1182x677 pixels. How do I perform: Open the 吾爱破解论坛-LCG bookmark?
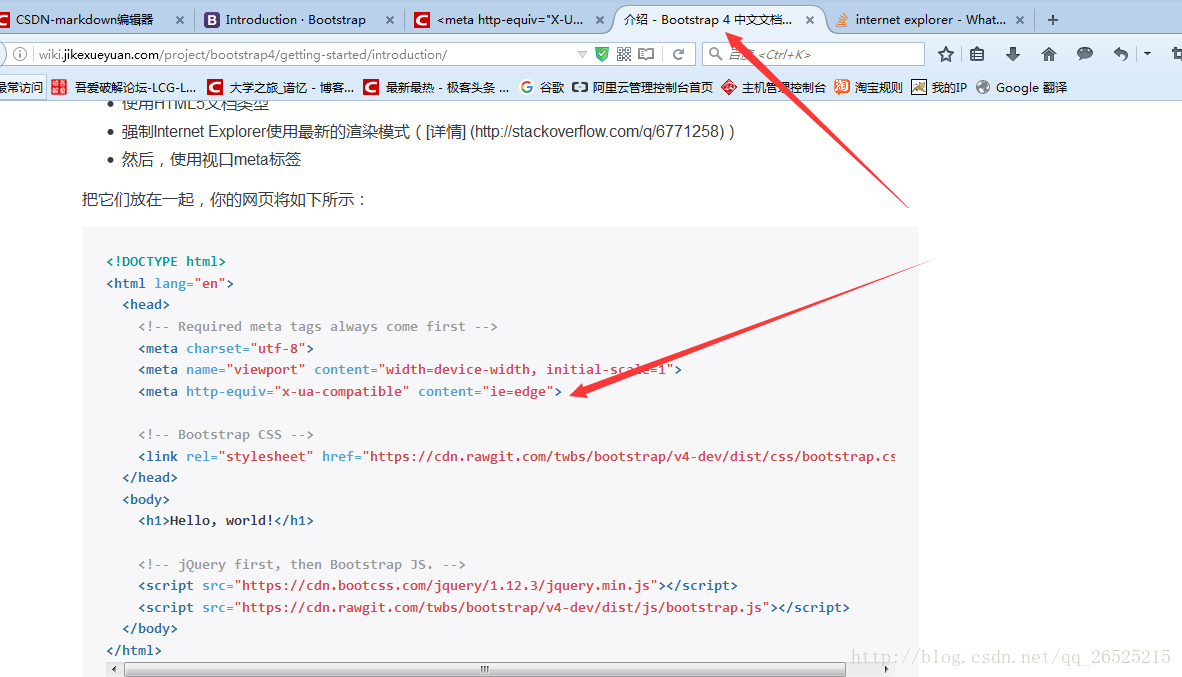click(124, 87)
